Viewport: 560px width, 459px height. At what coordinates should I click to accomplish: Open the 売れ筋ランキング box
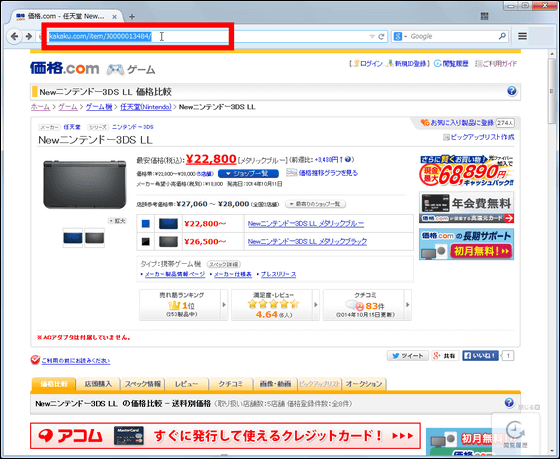183,305
